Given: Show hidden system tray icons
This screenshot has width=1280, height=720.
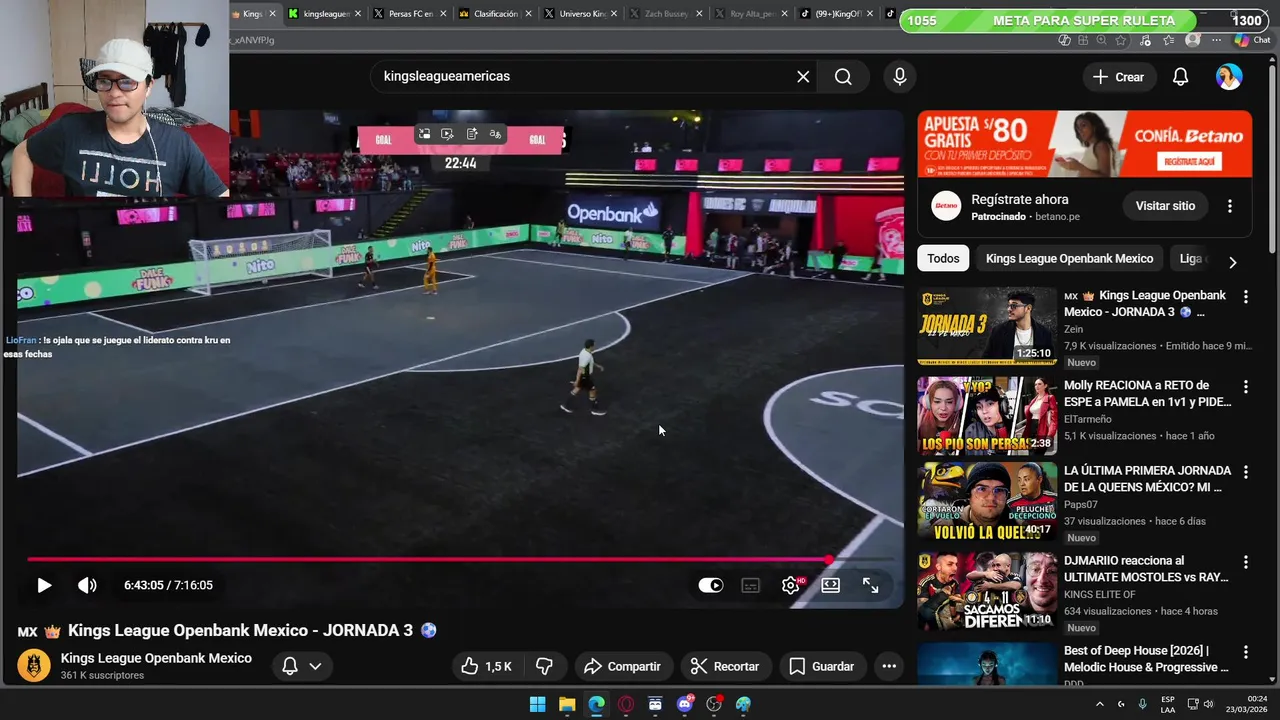Looking at the screenshot, I should pyautogui.click(x=1099, y=704).
